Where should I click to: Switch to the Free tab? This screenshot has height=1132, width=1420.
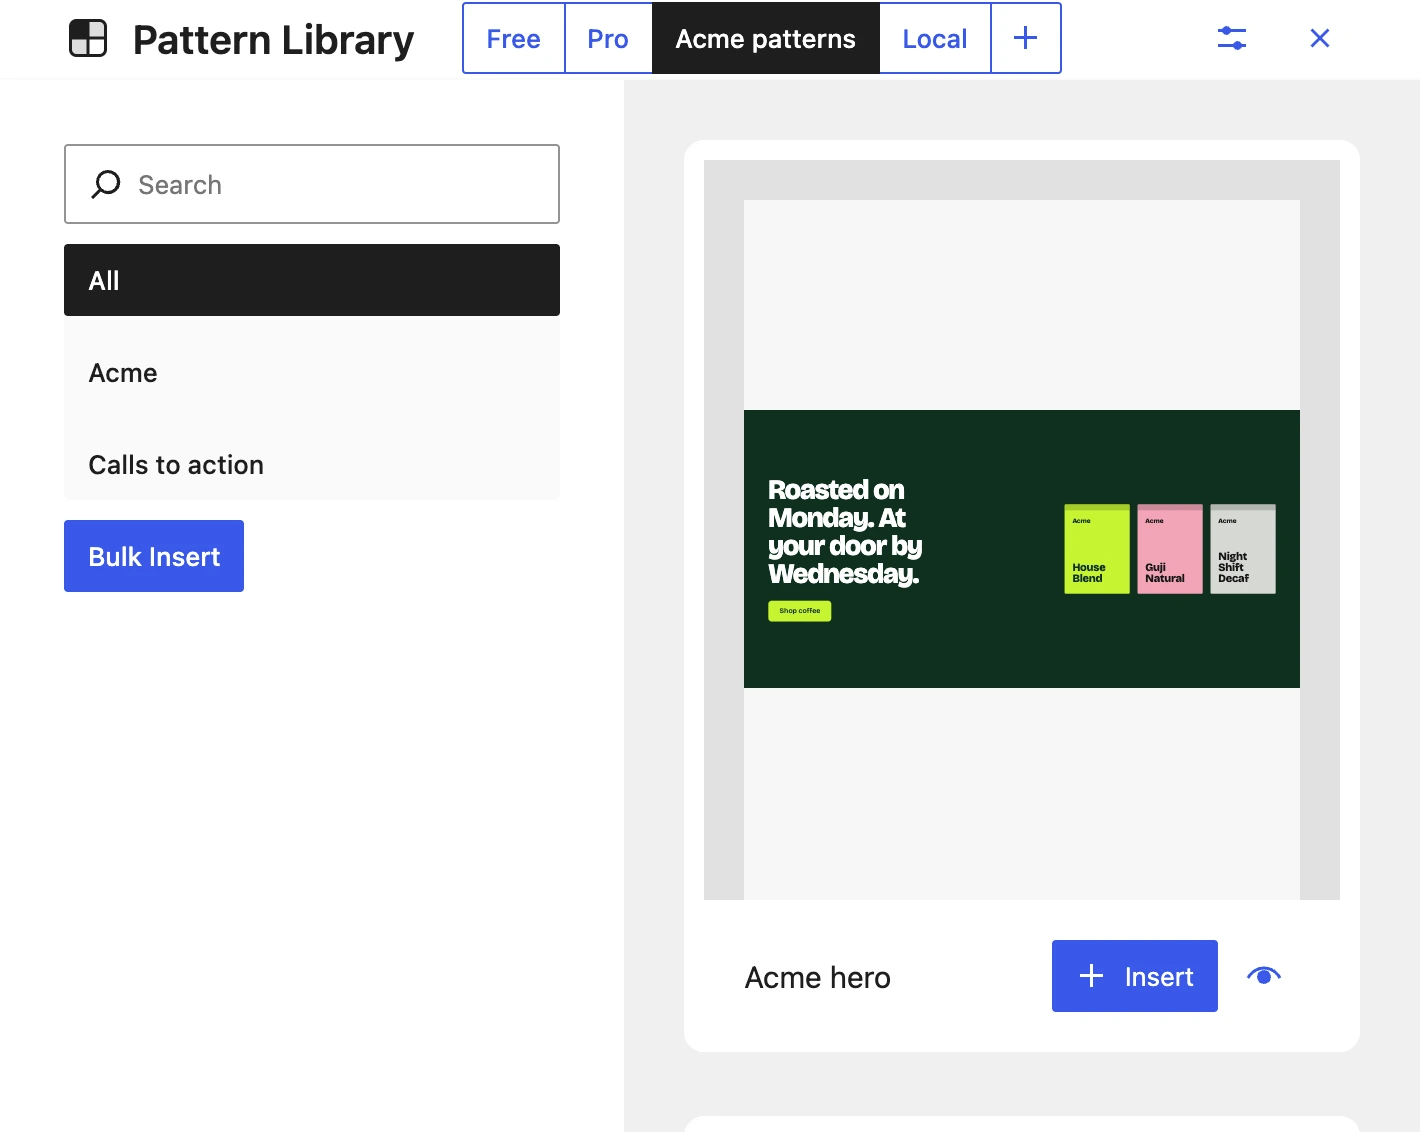pyautogui.click(x=514, y=38)
